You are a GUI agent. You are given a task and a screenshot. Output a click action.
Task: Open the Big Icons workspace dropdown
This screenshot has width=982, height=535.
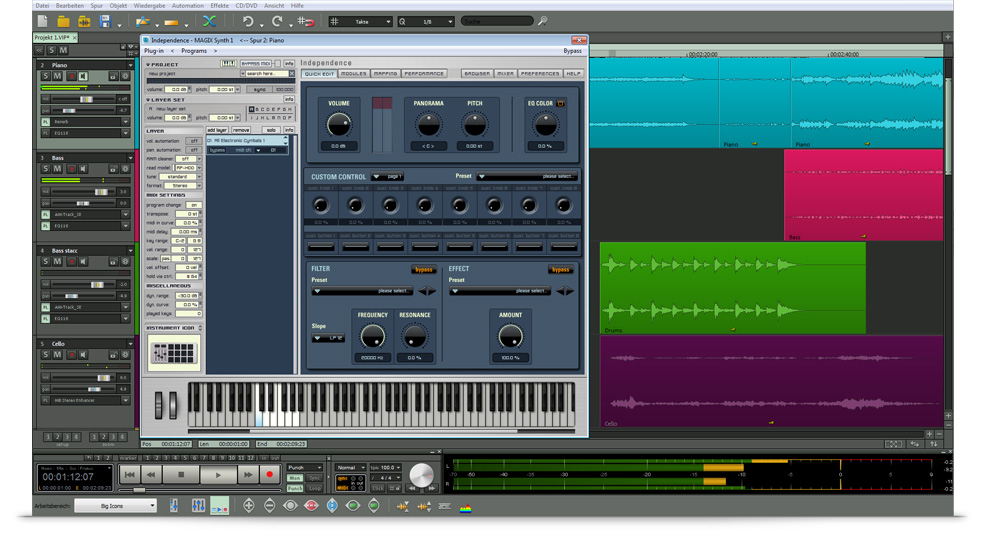click(115, 506)
